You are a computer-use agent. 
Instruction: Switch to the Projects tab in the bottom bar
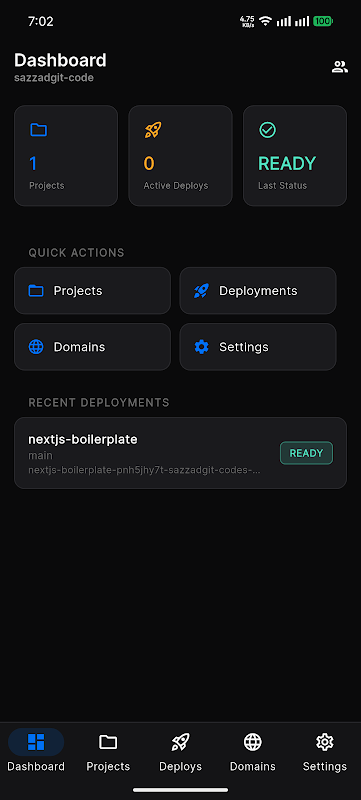pyautogui.click(x=108, y=750)
